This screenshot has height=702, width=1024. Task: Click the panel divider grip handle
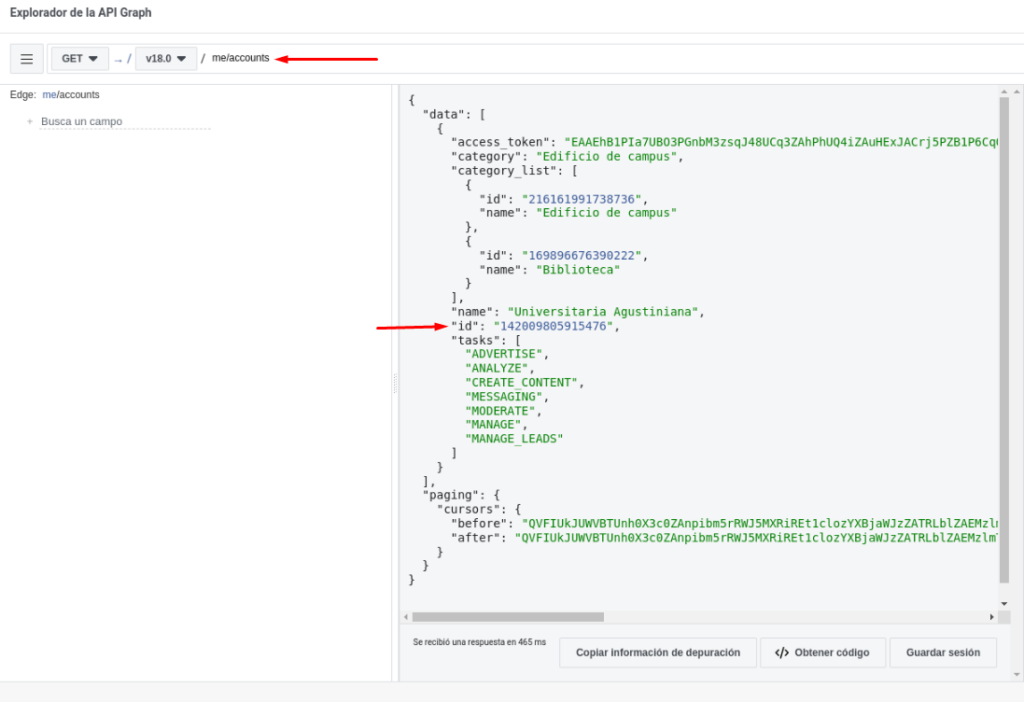(x=395, y=383)
